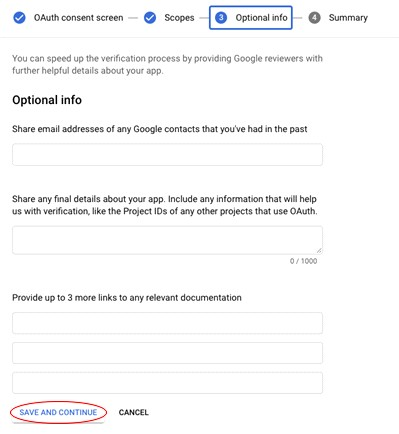Image resolution: width=399 pixels, height=434 pixels.
Task: Focus the second documentation link field
Action: click(x=167, y=353)
